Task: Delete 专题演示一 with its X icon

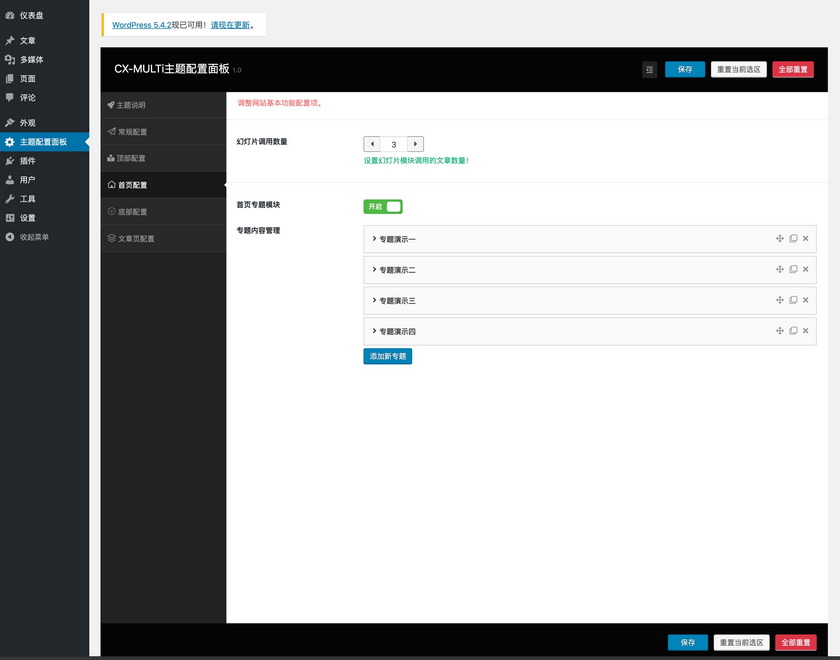Action: tap(806, 239)
